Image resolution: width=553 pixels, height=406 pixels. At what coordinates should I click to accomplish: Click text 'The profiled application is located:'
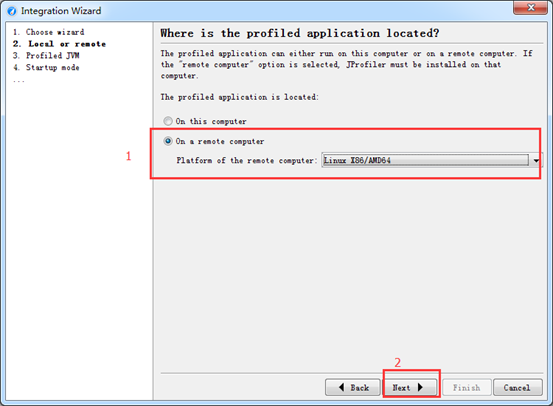click(239, 97)
